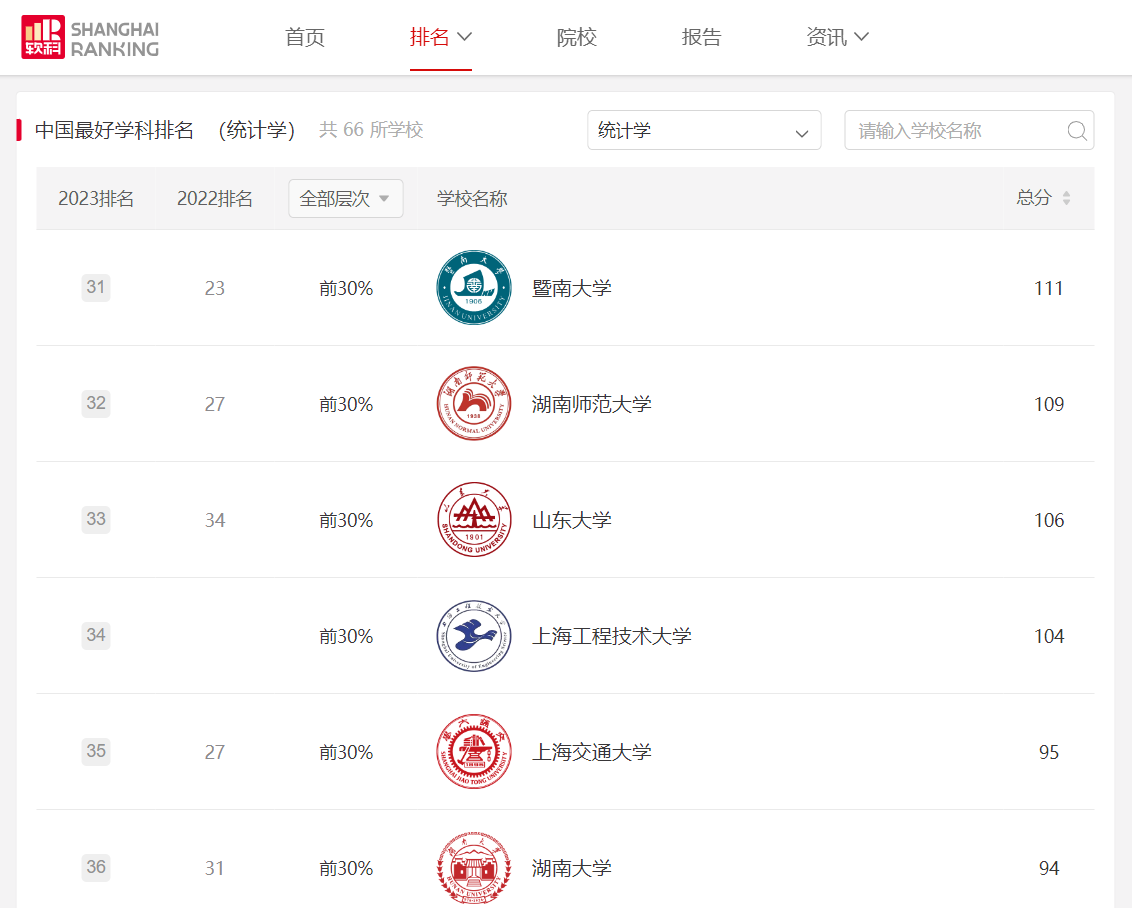Screen dimensions: 1132x908
Task: Open the 统计学 subject dropdown
Action: [x=703, y=131]
